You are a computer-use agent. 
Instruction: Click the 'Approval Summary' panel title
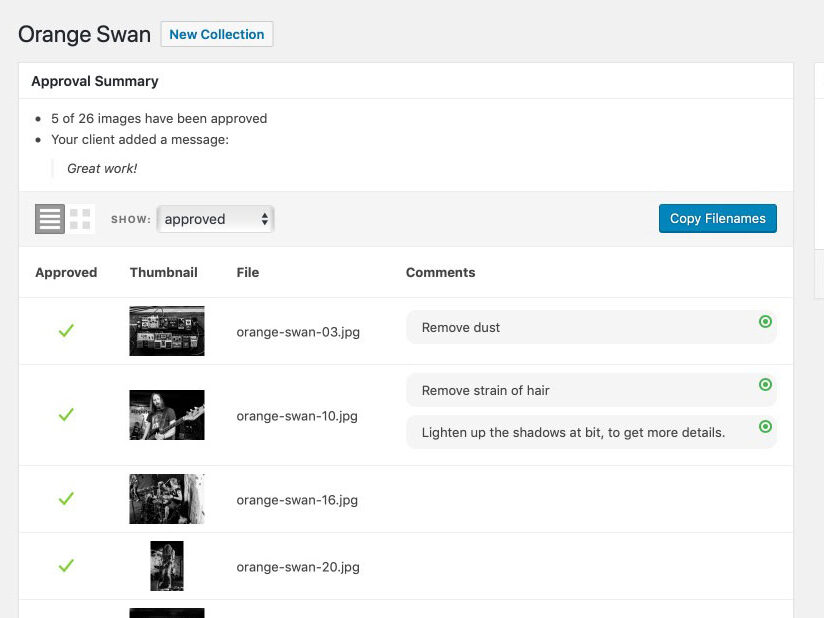[x=95, y=81]
